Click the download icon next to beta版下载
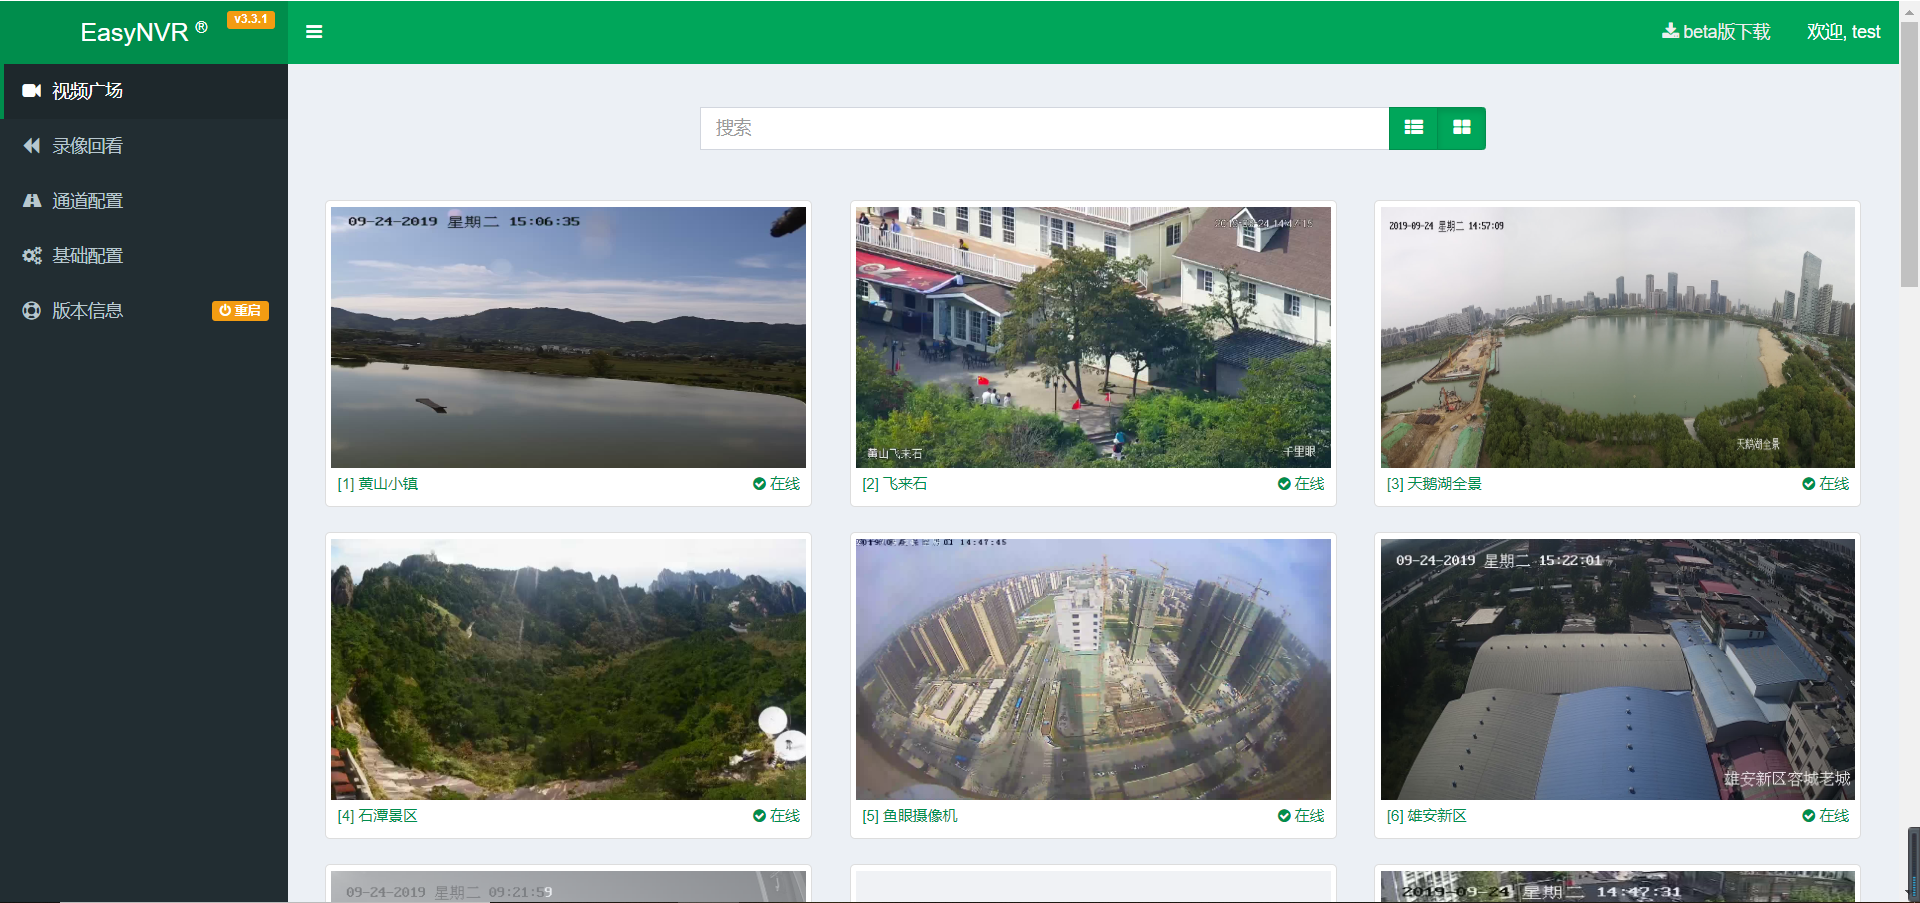1920x903 pixels. 1670,31
